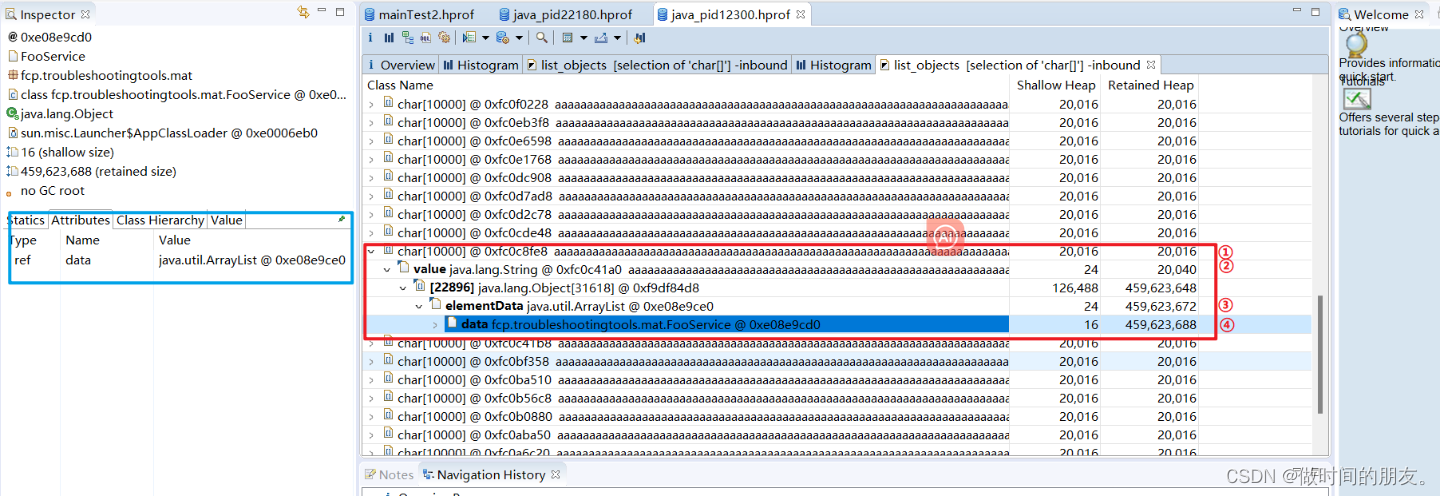Open the query browser database icon
The height and width of the screenshot is (496, 1440).
click(503, 37)
